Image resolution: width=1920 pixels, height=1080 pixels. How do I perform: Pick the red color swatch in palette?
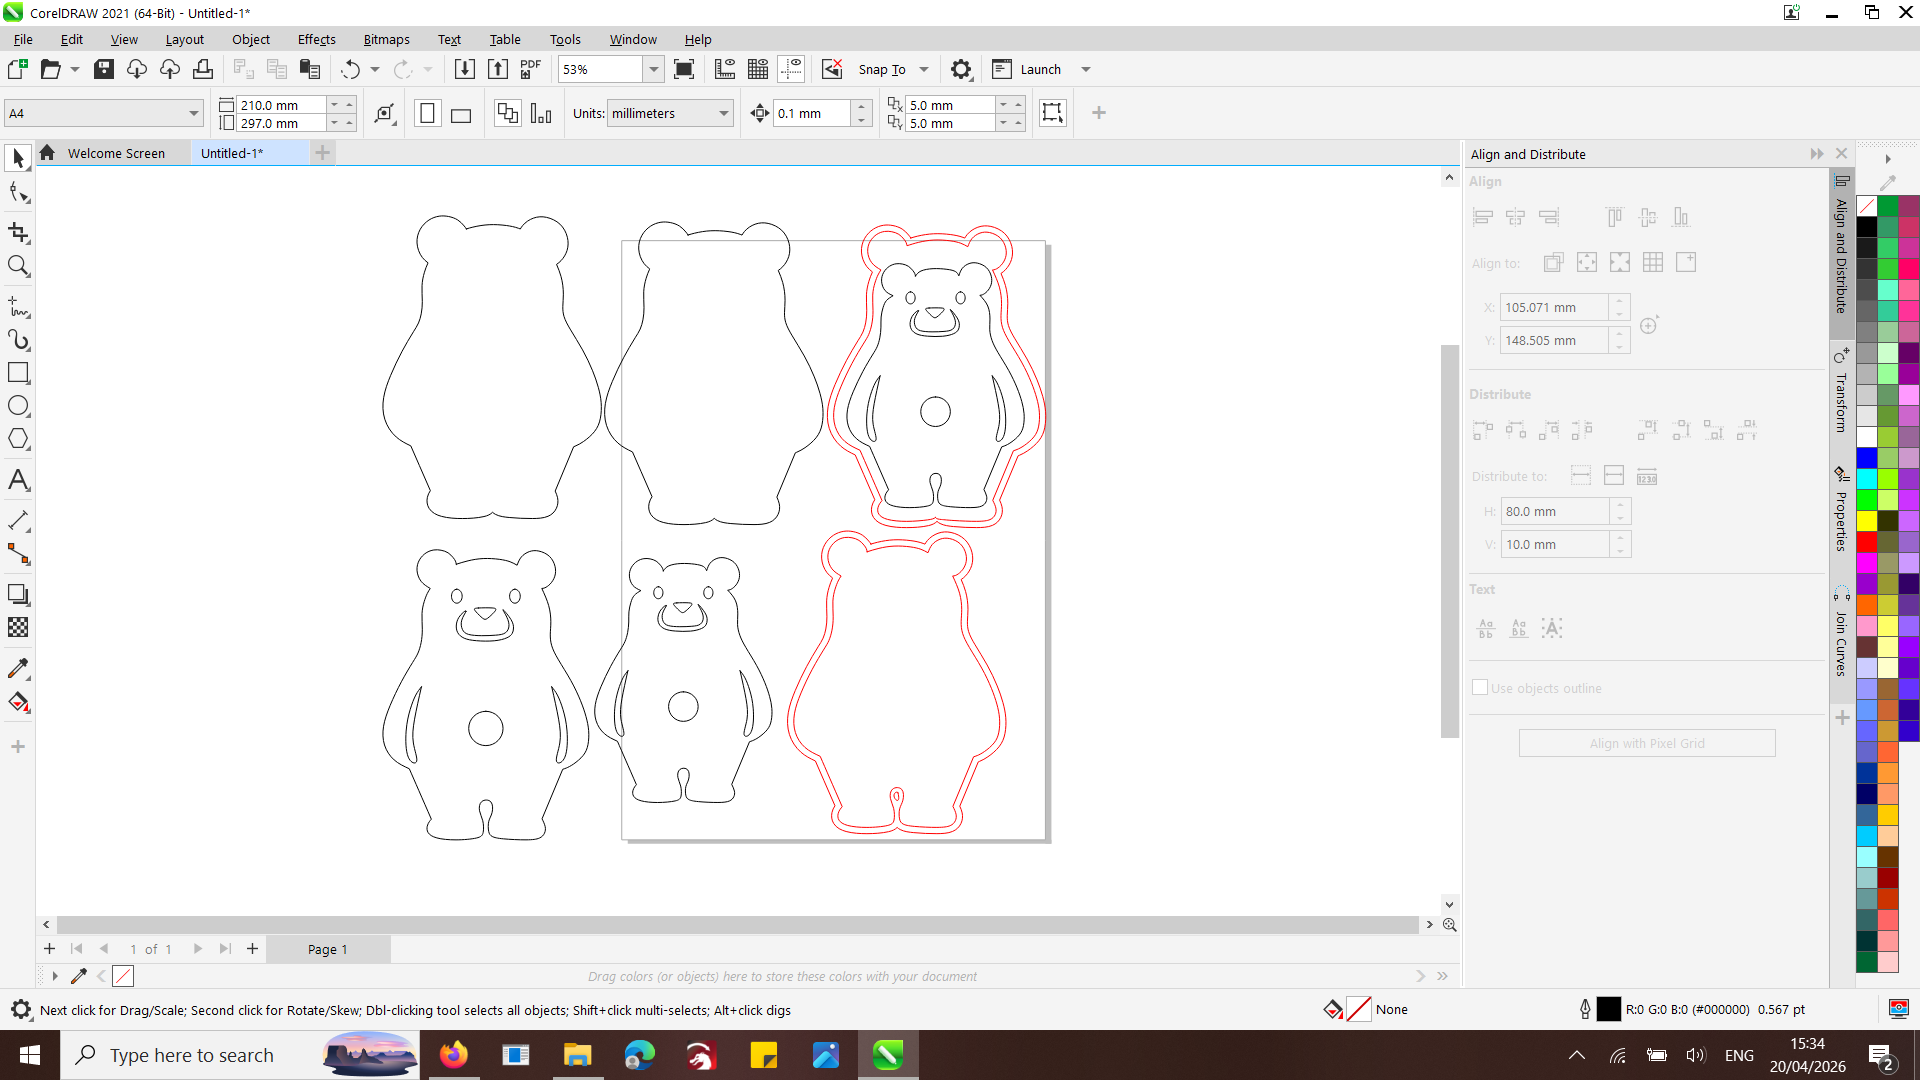click(x=1866, y=542)
